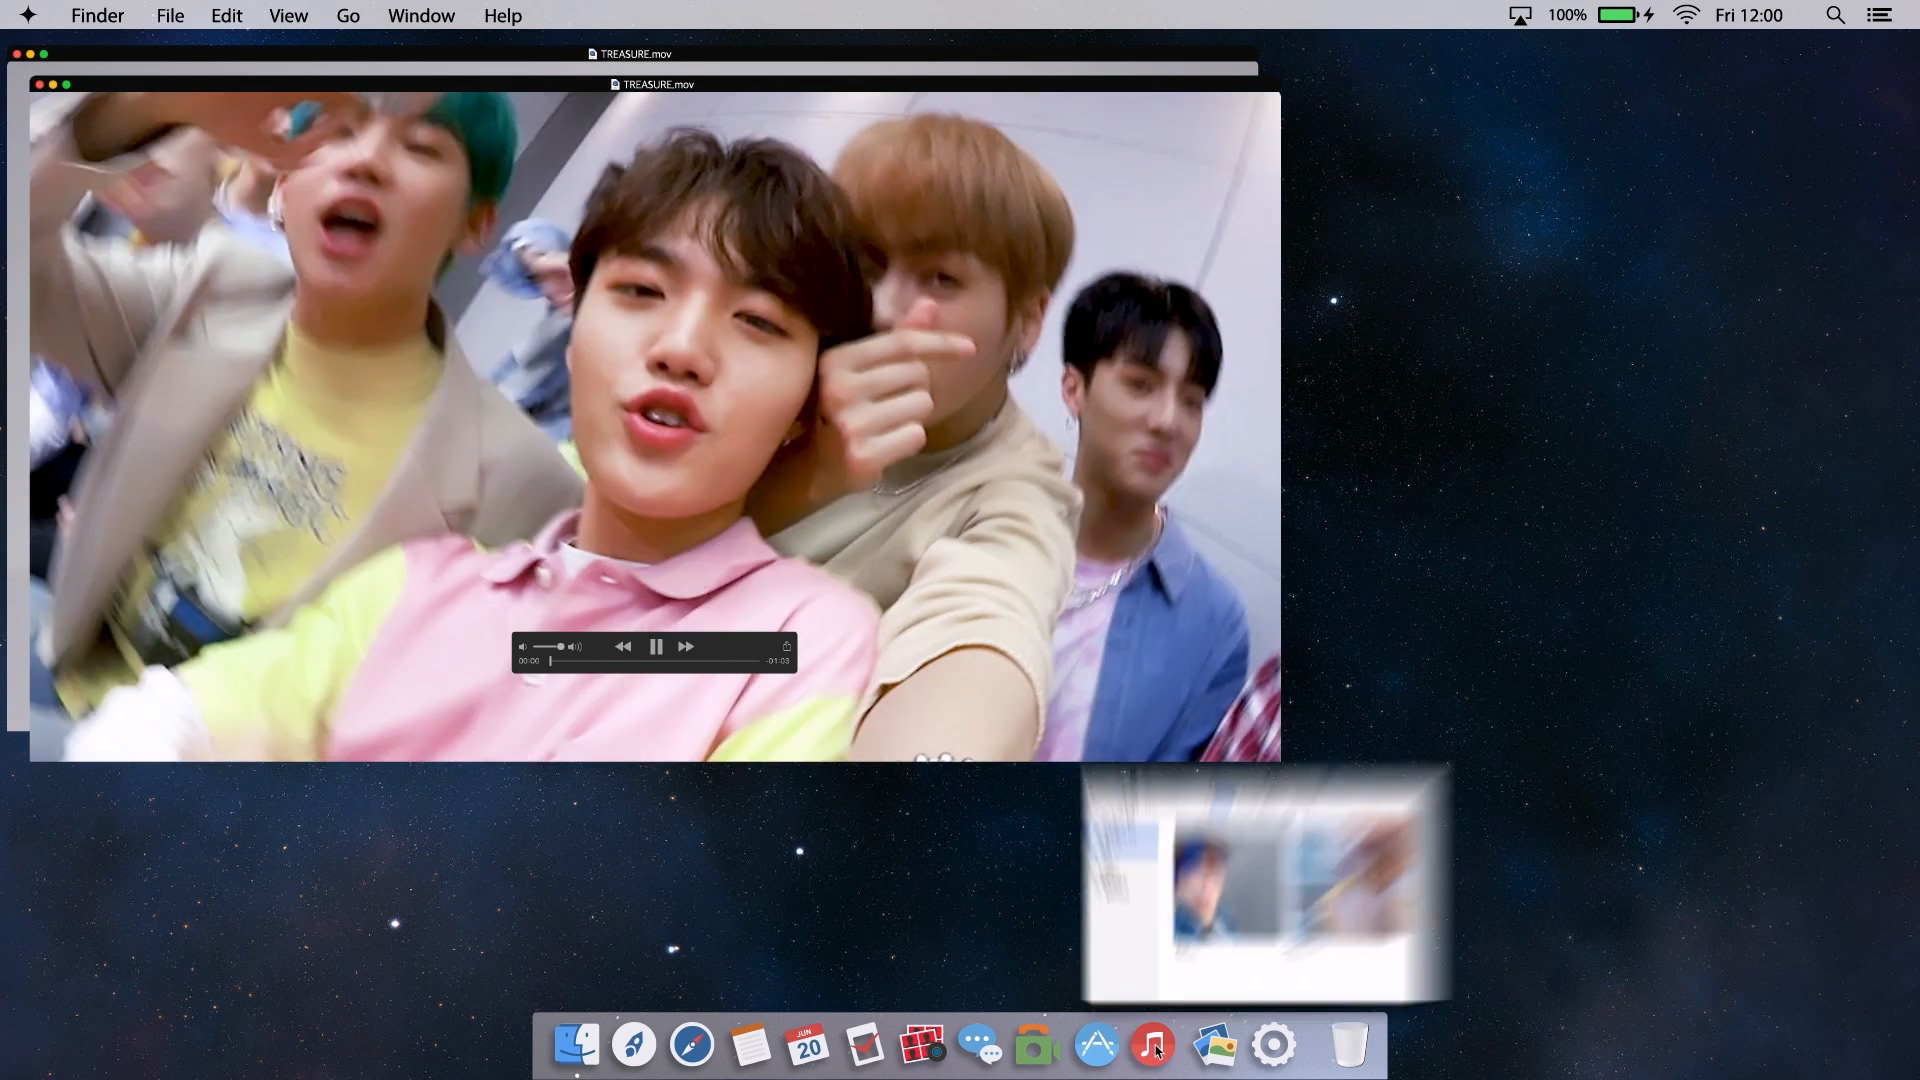The height and width of the screenshot is (1080, 1920).
Task: Click the battery status icon
Action: click(x=1626, y=15)
